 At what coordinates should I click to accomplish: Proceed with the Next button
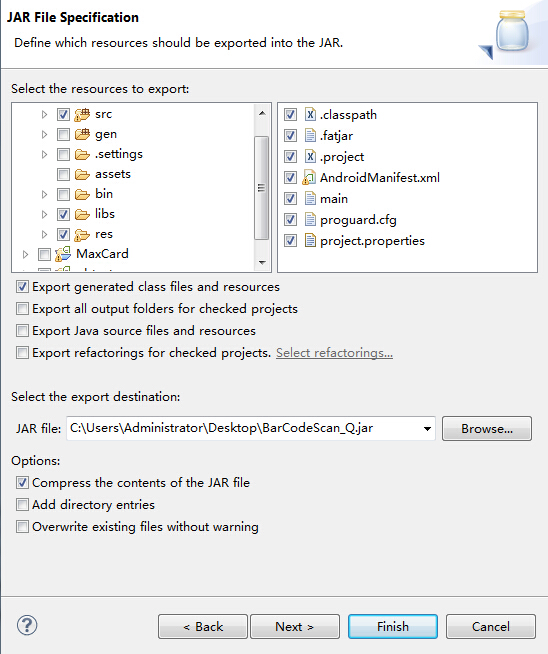tap(294, 626)
